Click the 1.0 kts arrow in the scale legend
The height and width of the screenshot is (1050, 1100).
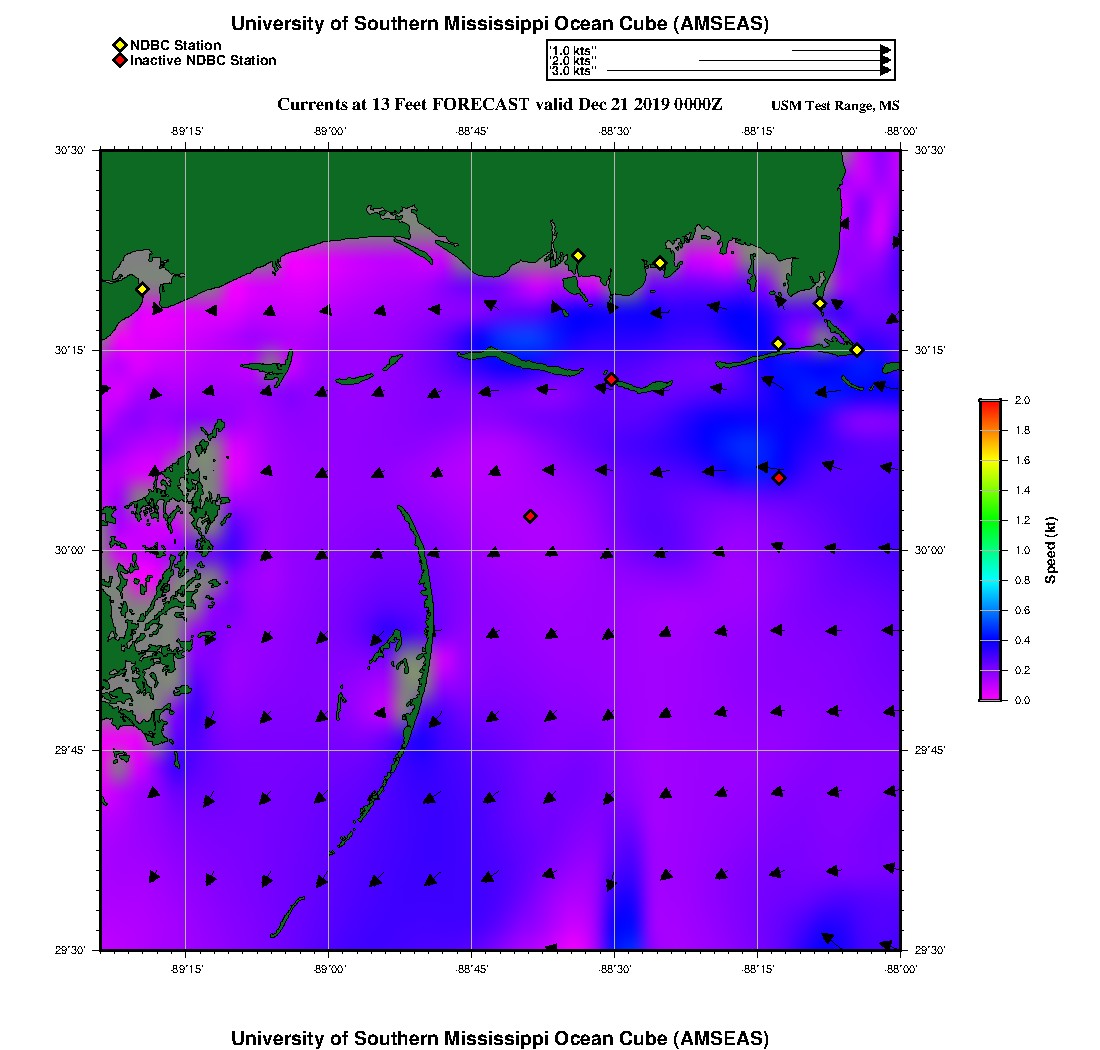click(x=840, y=50)
